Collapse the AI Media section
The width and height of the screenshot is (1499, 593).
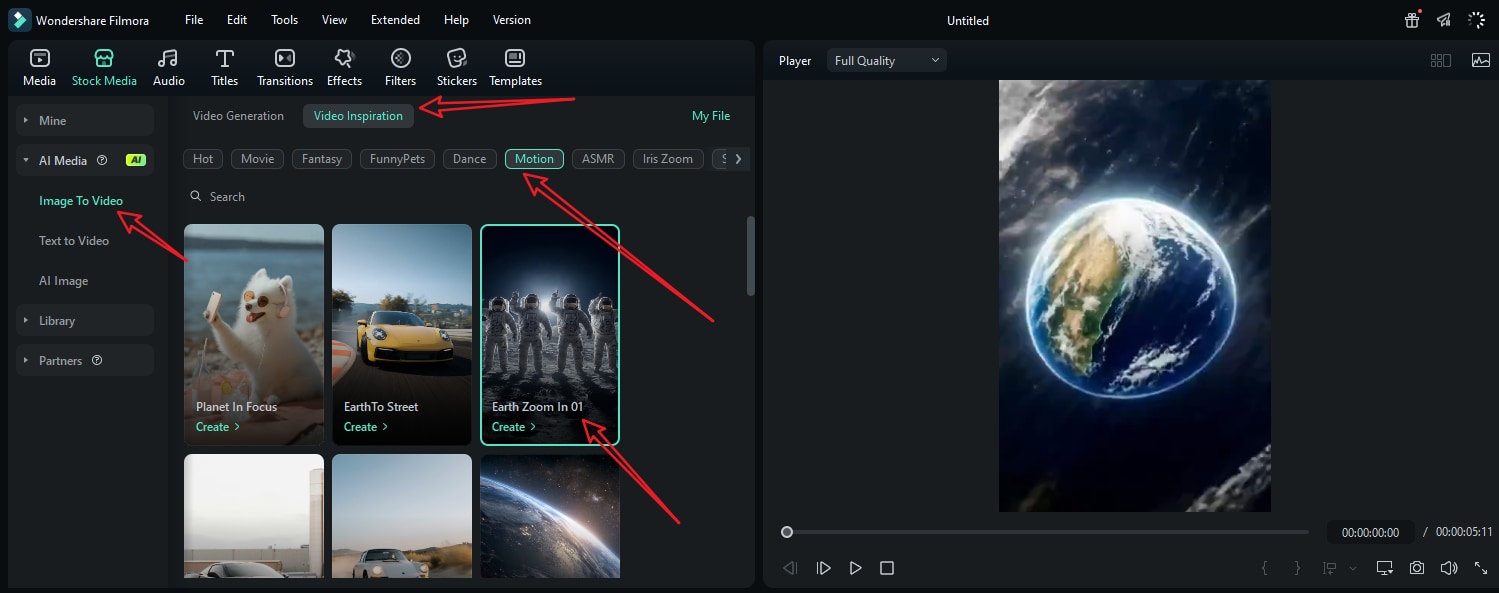coord(26,160)
